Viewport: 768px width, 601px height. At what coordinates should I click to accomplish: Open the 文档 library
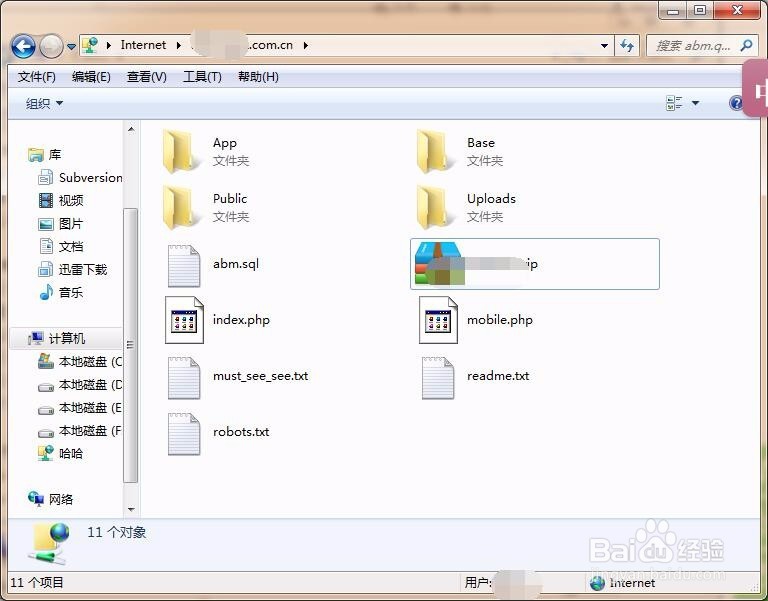click(61, 246)
